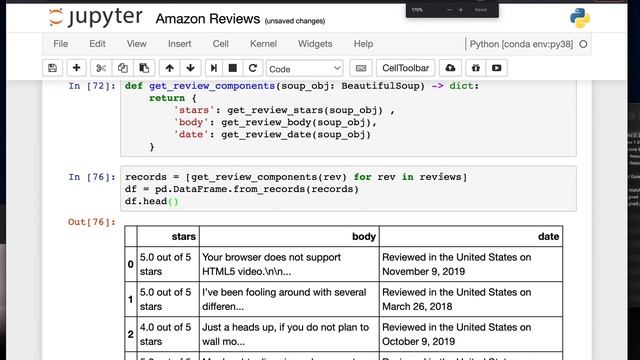Screen dimensions: 640x360
Task: Click Python [conda env:py38] kernel name
Action: click(x=521, y=44)
